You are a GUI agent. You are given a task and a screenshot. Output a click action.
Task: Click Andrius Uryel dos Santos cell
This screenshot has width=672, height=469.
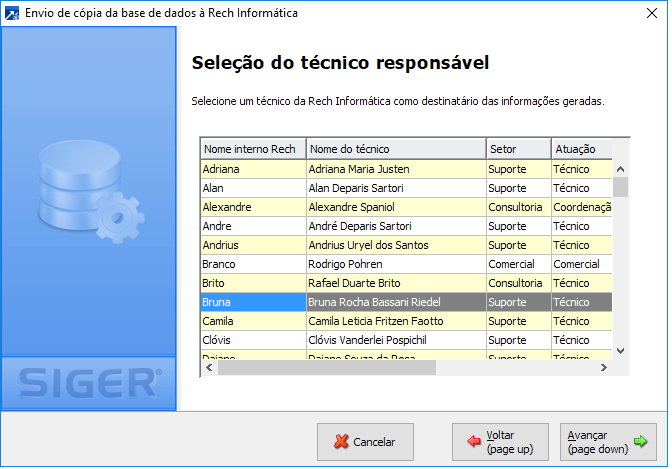[396, 245]
